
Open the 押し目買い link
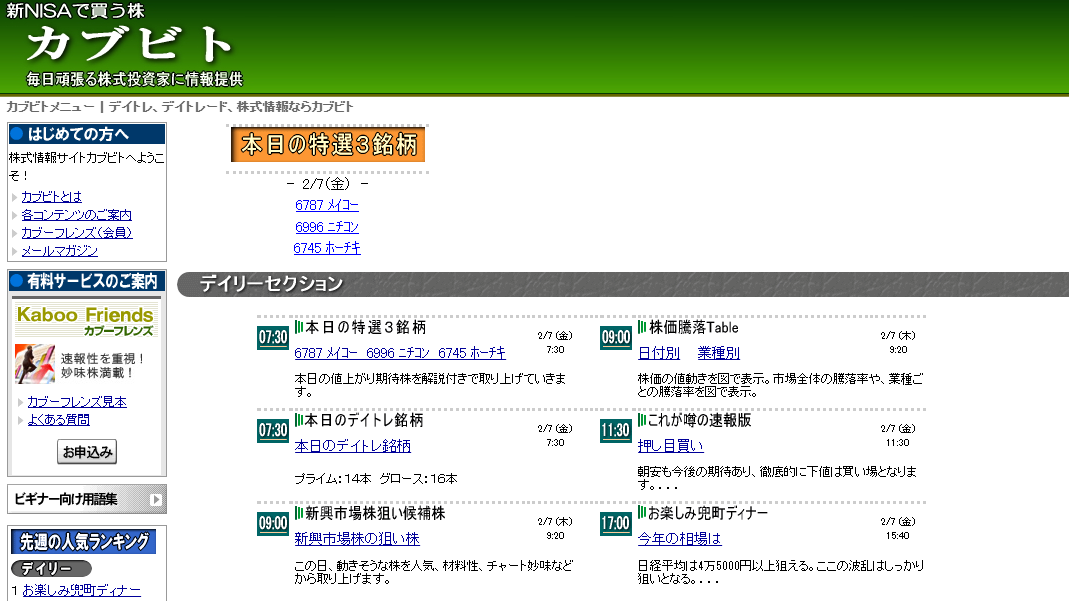coord(670,446)
